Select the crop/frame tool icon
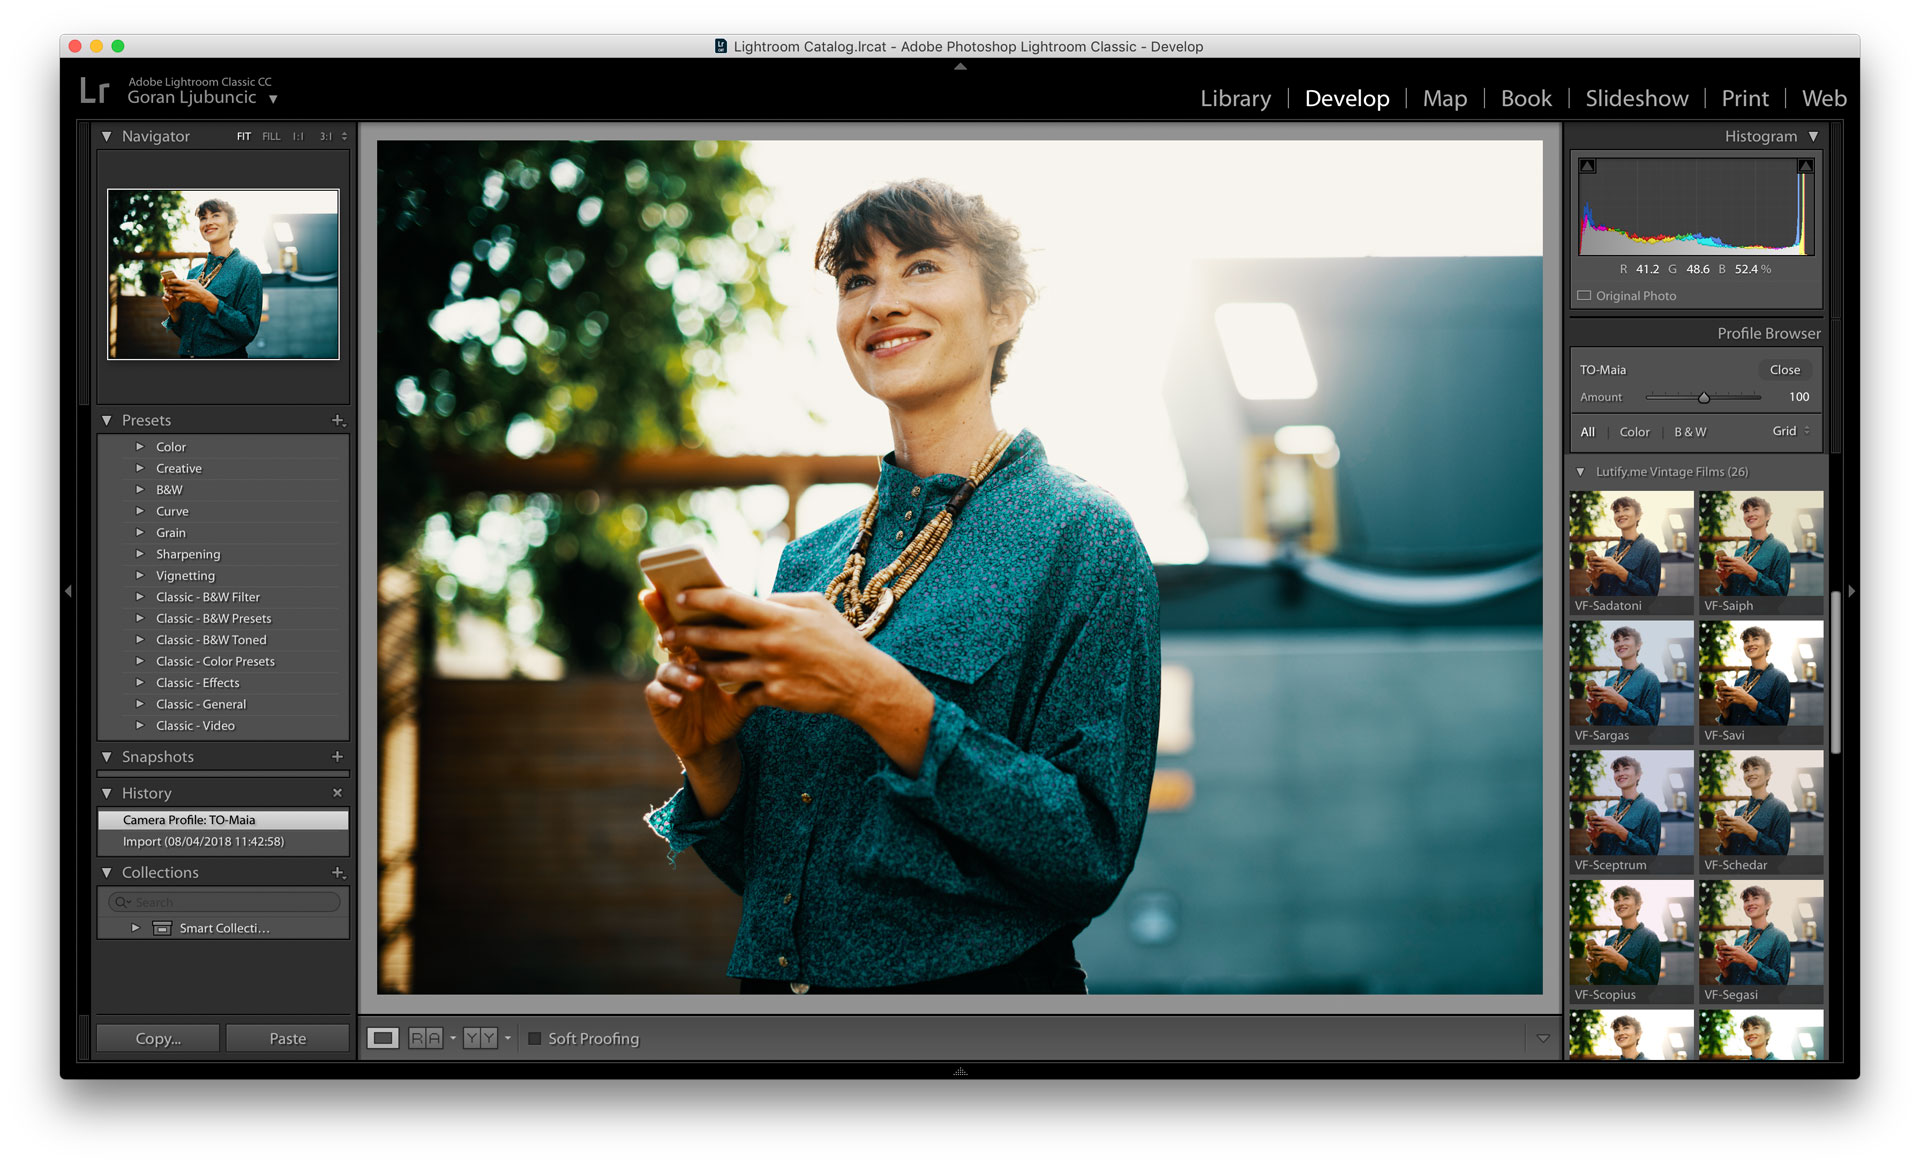Viewport: 1920px width, 1165px height. 384,1039
